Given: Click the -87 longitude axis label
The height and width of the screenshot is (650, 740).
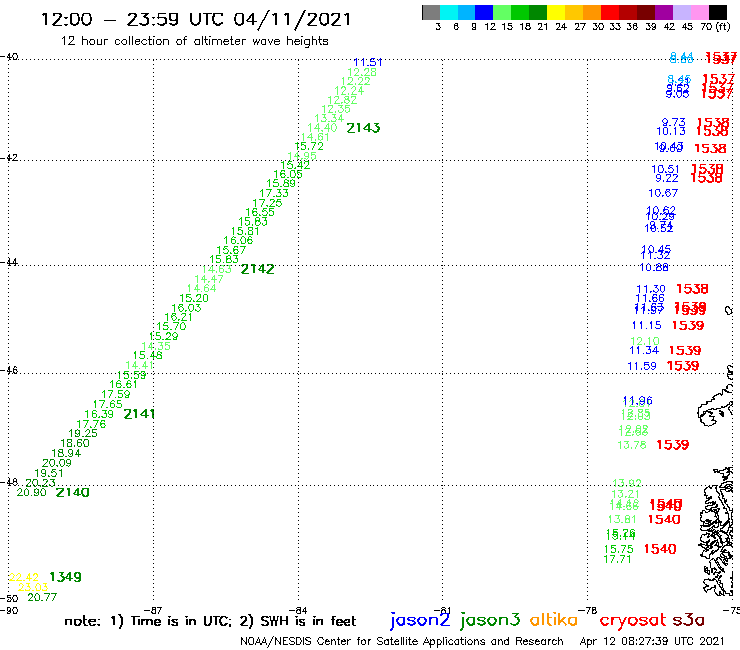Looking at the screenshot, I should (153, 610).
